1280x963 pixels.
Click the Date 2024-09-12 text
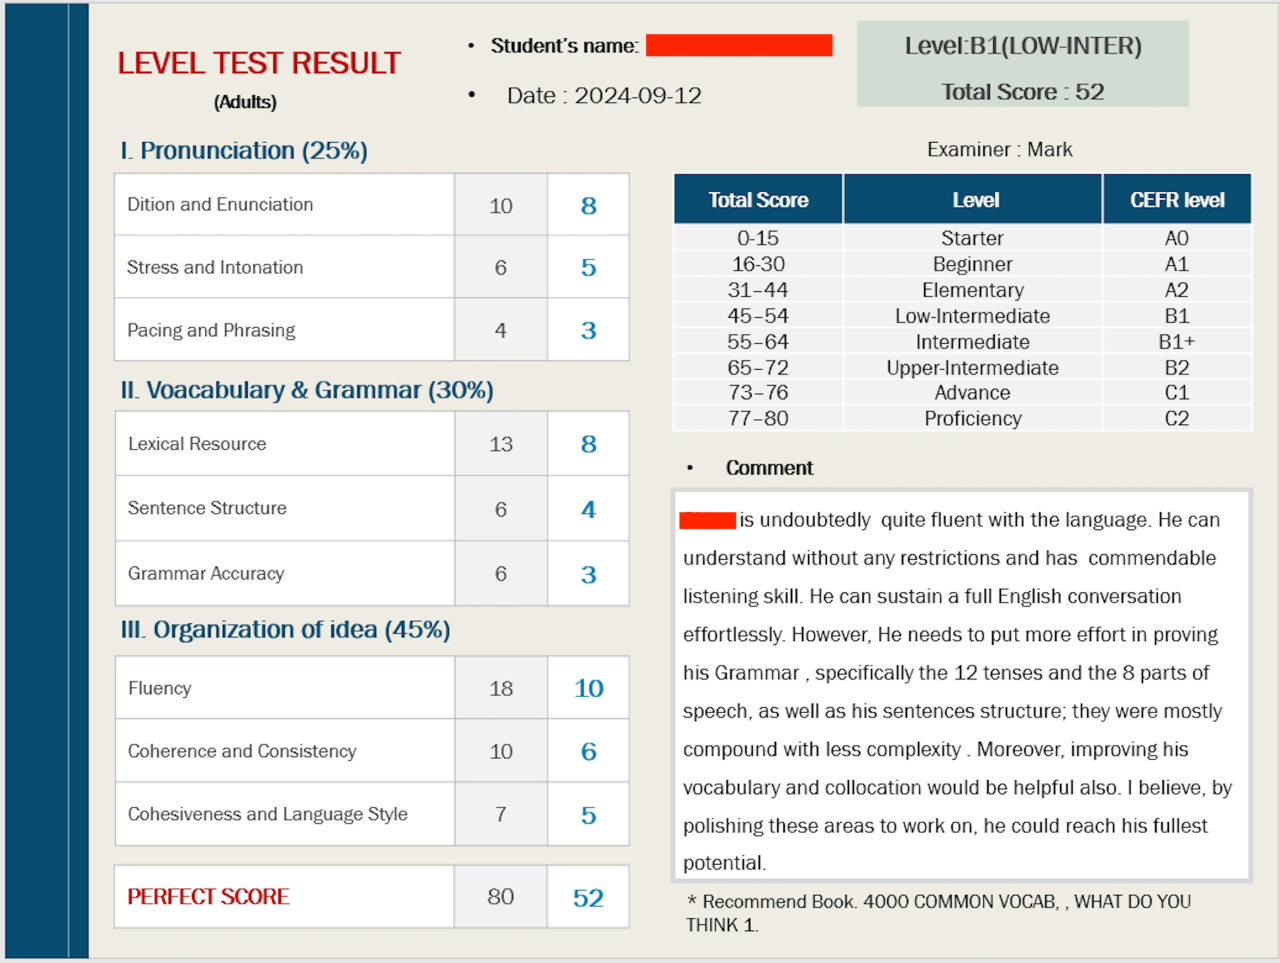coord(604,96)
